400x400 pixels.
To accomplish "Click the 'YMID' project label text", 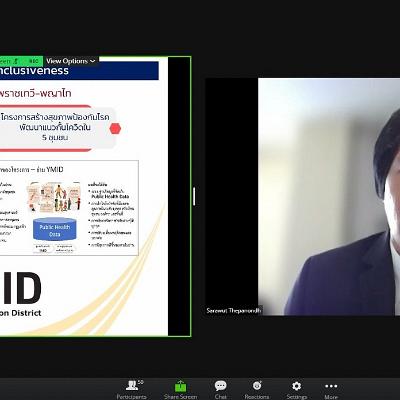I will point(55,170).
